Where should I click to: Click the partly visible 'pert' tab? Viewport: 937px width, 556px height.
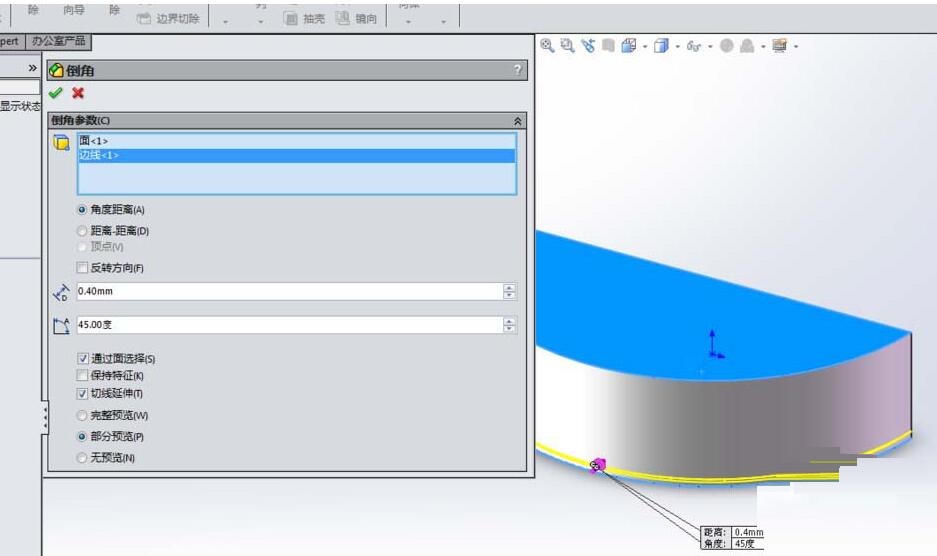(x=10, y=41)
